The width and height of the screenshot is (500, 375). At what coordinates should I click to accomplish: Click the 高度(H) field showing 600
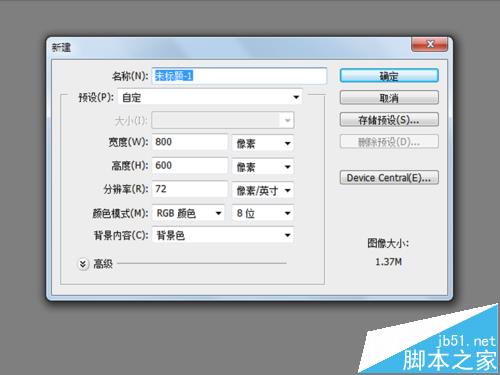[x=190, y=166]
